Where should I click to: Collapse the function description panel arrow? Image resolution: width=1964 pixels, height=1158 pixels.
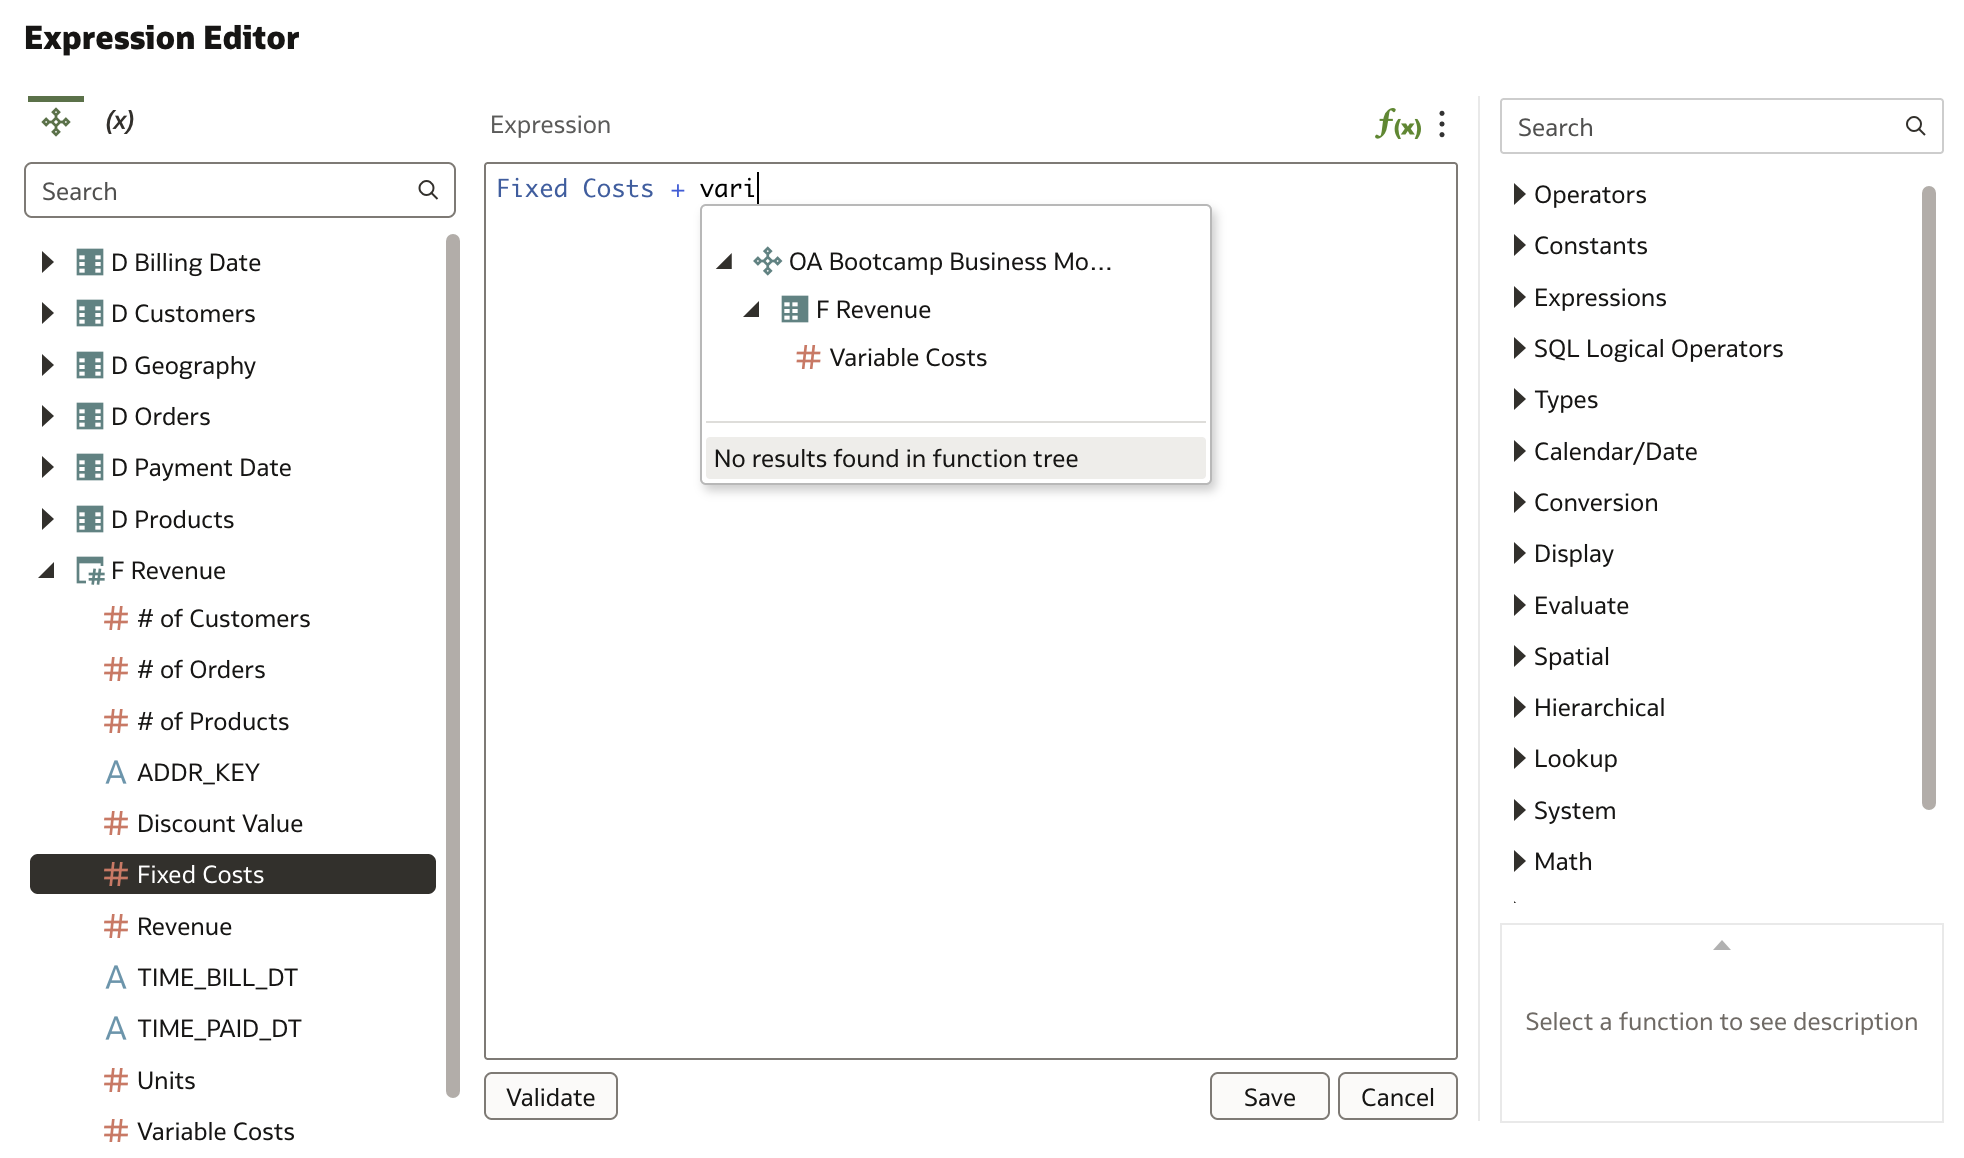(x=1721, y=945)
